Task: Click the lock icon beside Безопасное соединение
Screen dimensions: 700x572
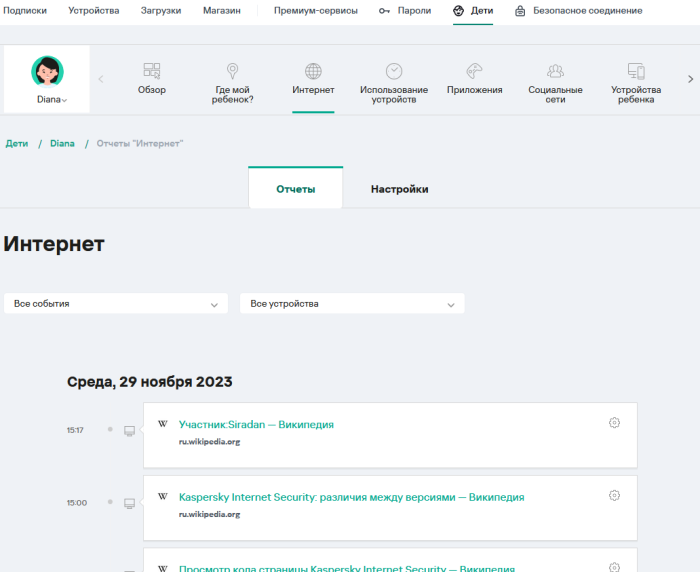Action: coord(520,11)
